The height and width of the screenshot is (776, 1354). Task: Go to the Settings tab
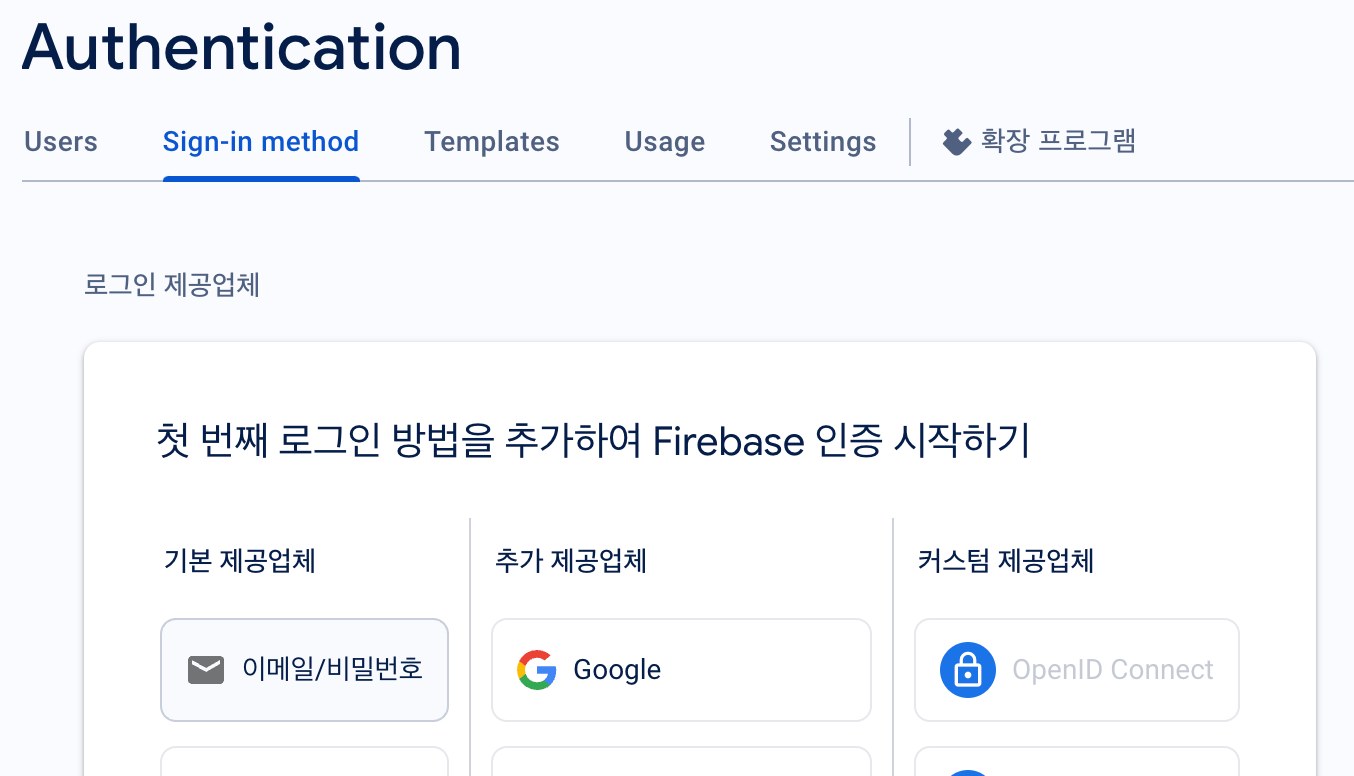[823, 142]
